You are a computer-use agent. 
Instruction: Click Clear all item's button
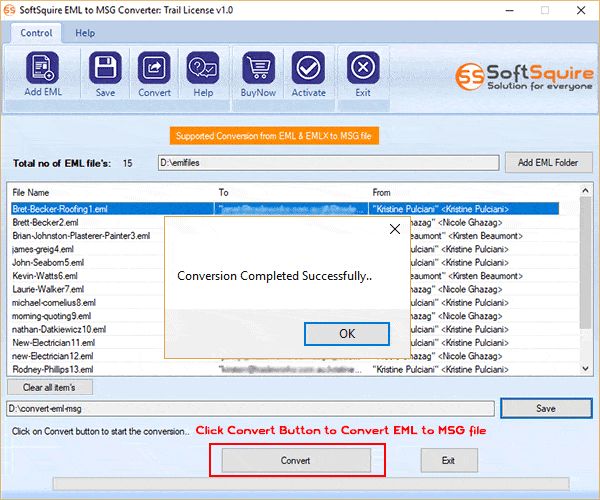click(x=50, y=387)
